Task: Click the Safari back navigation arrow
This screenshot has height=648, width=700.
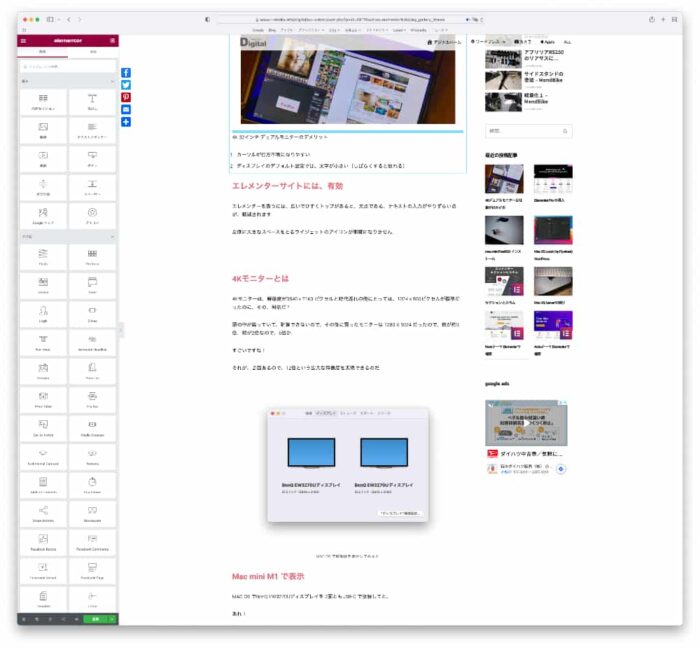Action: (68, 19)
